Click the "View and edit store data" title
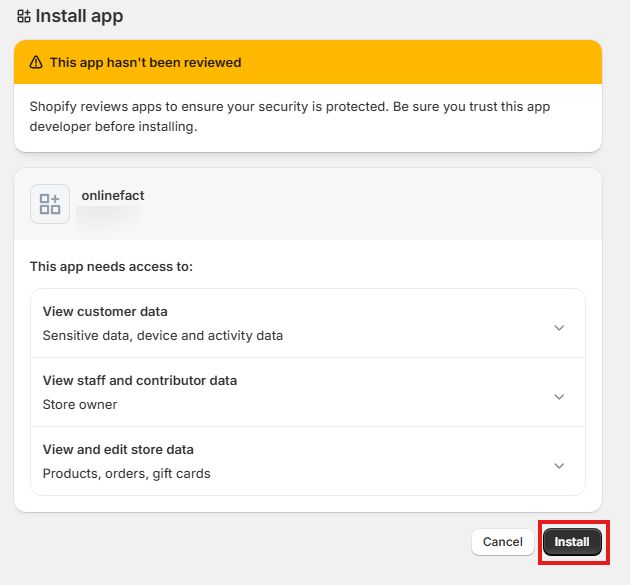This screenshot has height=585, width=630. (x=118, y=450)
